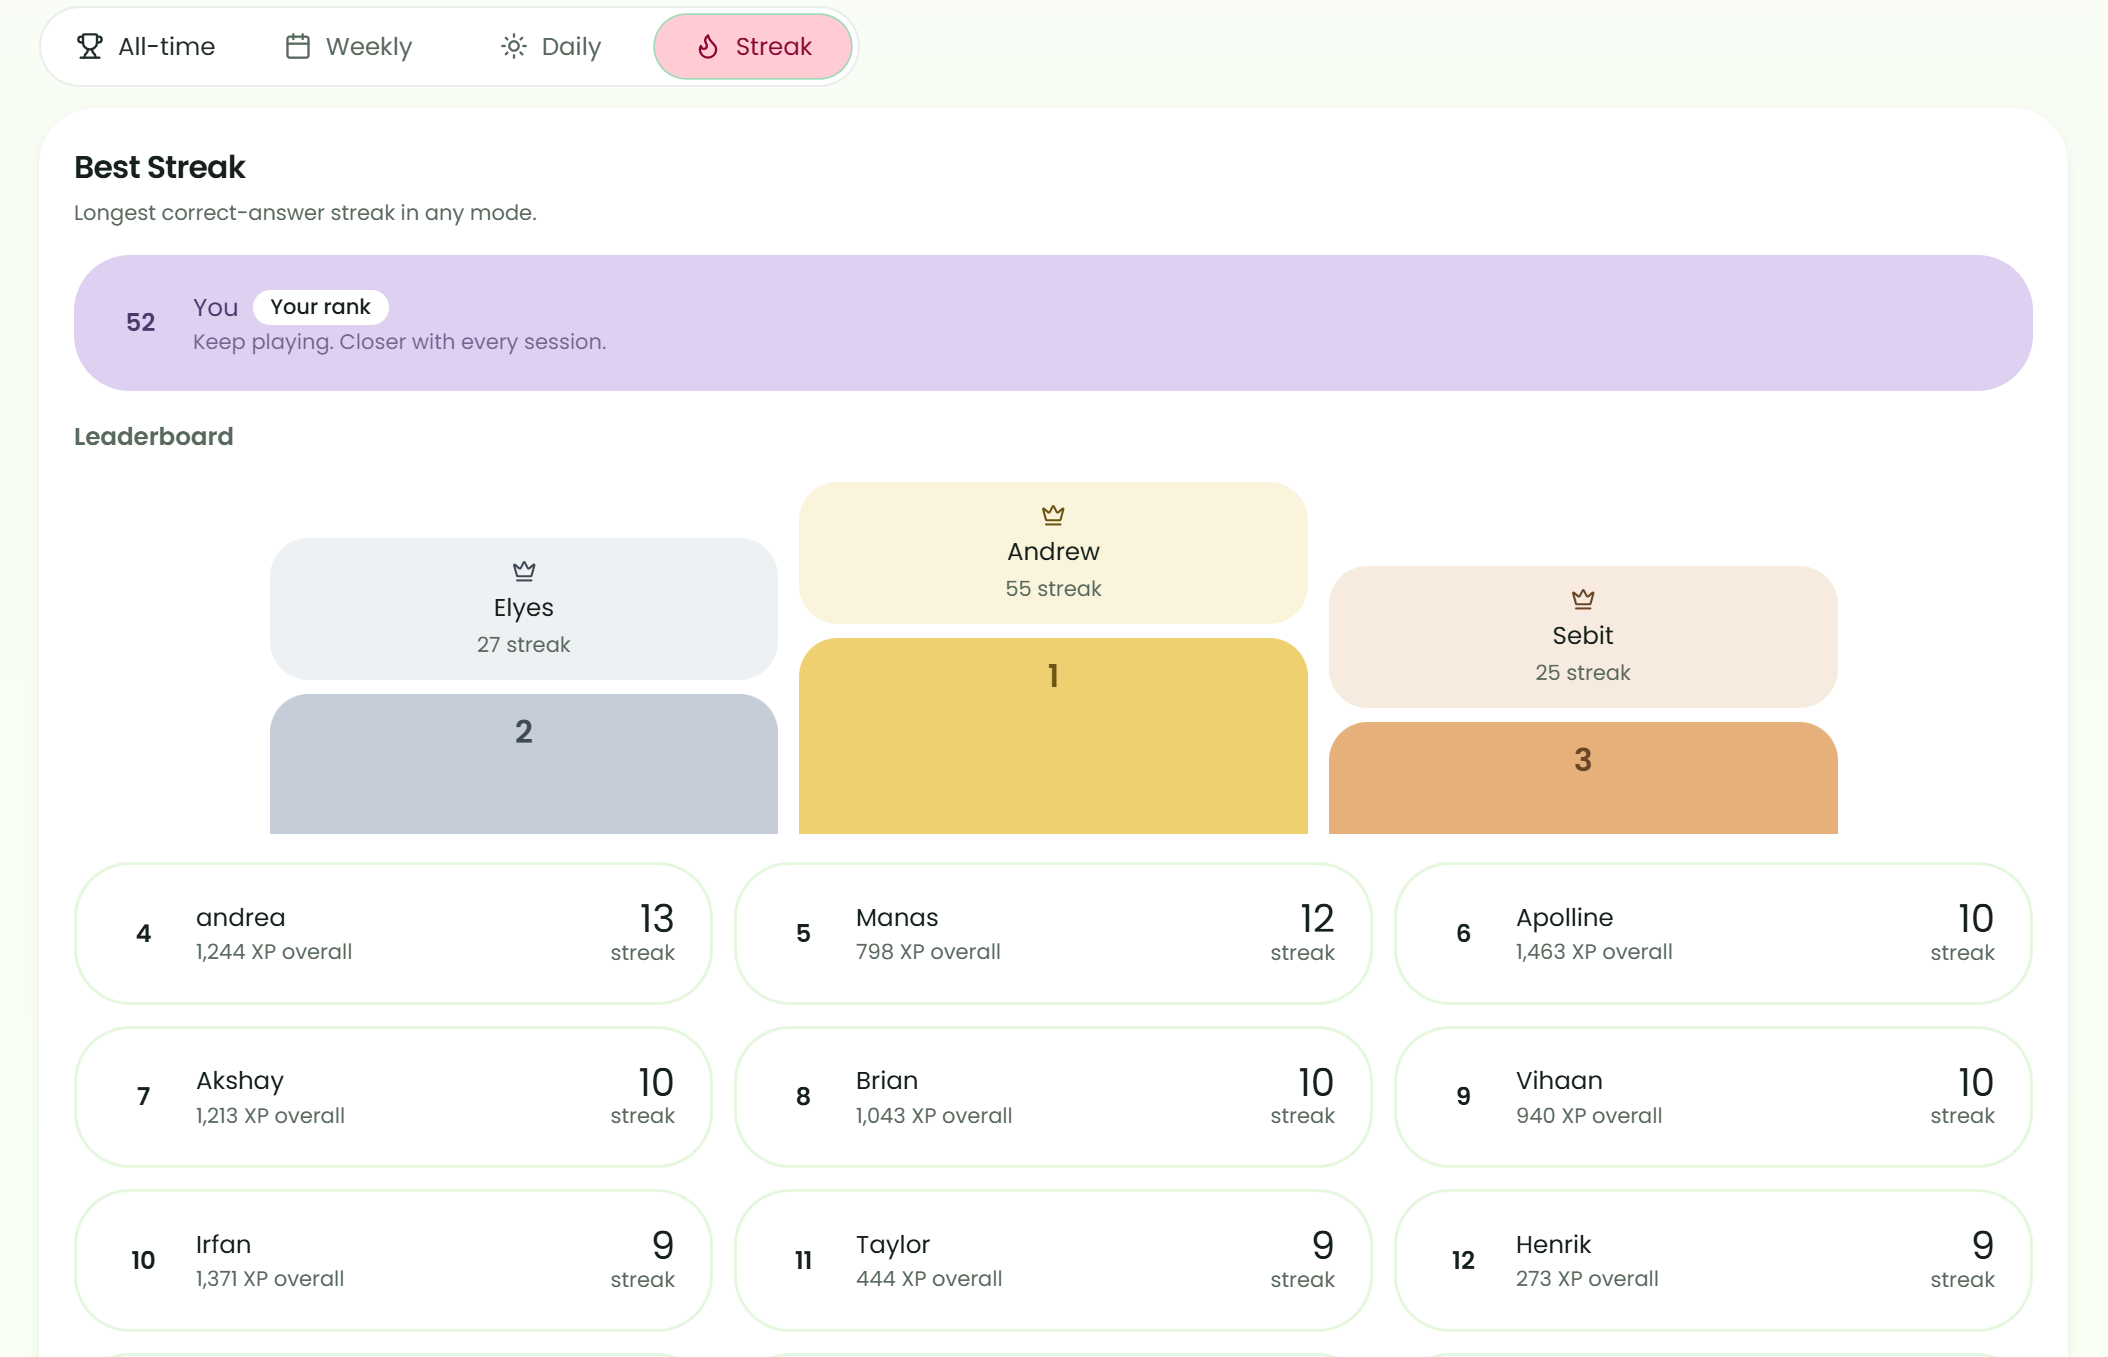Click '273 XP overall' under Henrik

click(1587, 1279)
